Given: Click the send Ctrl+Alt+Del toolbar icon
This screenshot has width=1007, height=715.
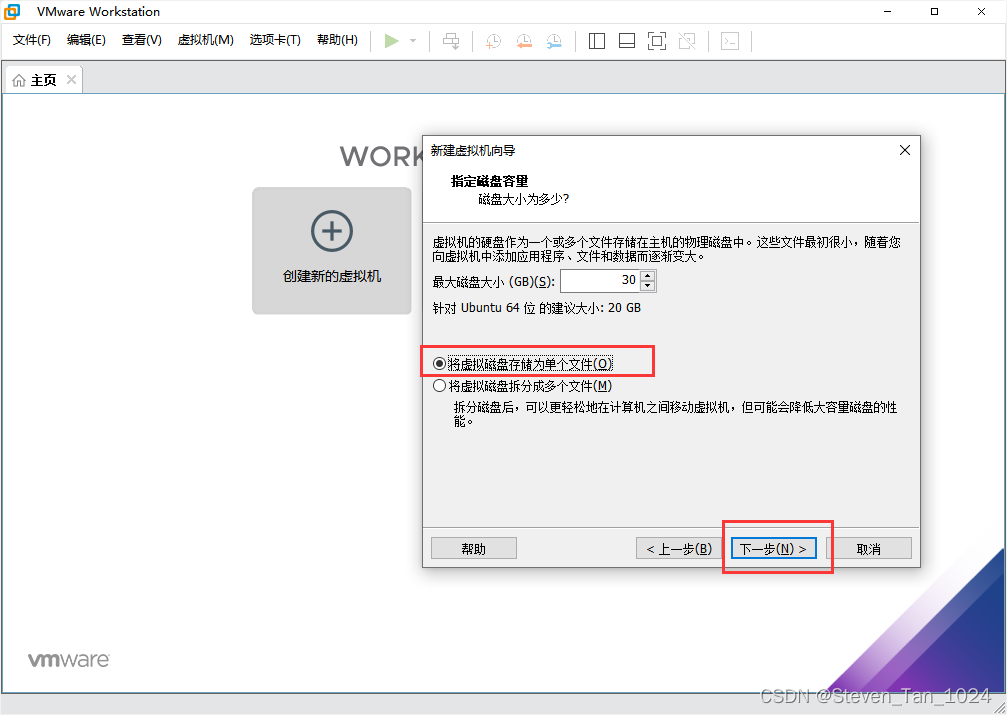Looking at the screenshot, I should click(451, 41).
